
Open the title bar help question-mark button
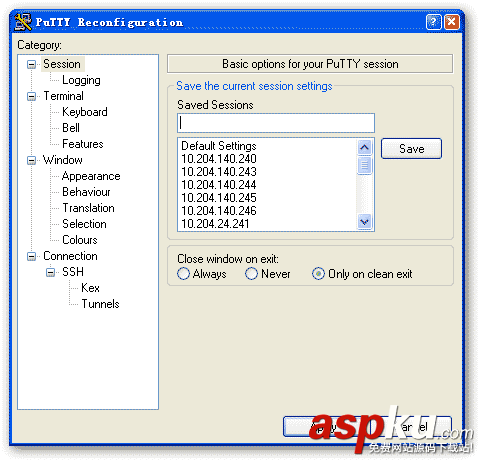point(433,22)
